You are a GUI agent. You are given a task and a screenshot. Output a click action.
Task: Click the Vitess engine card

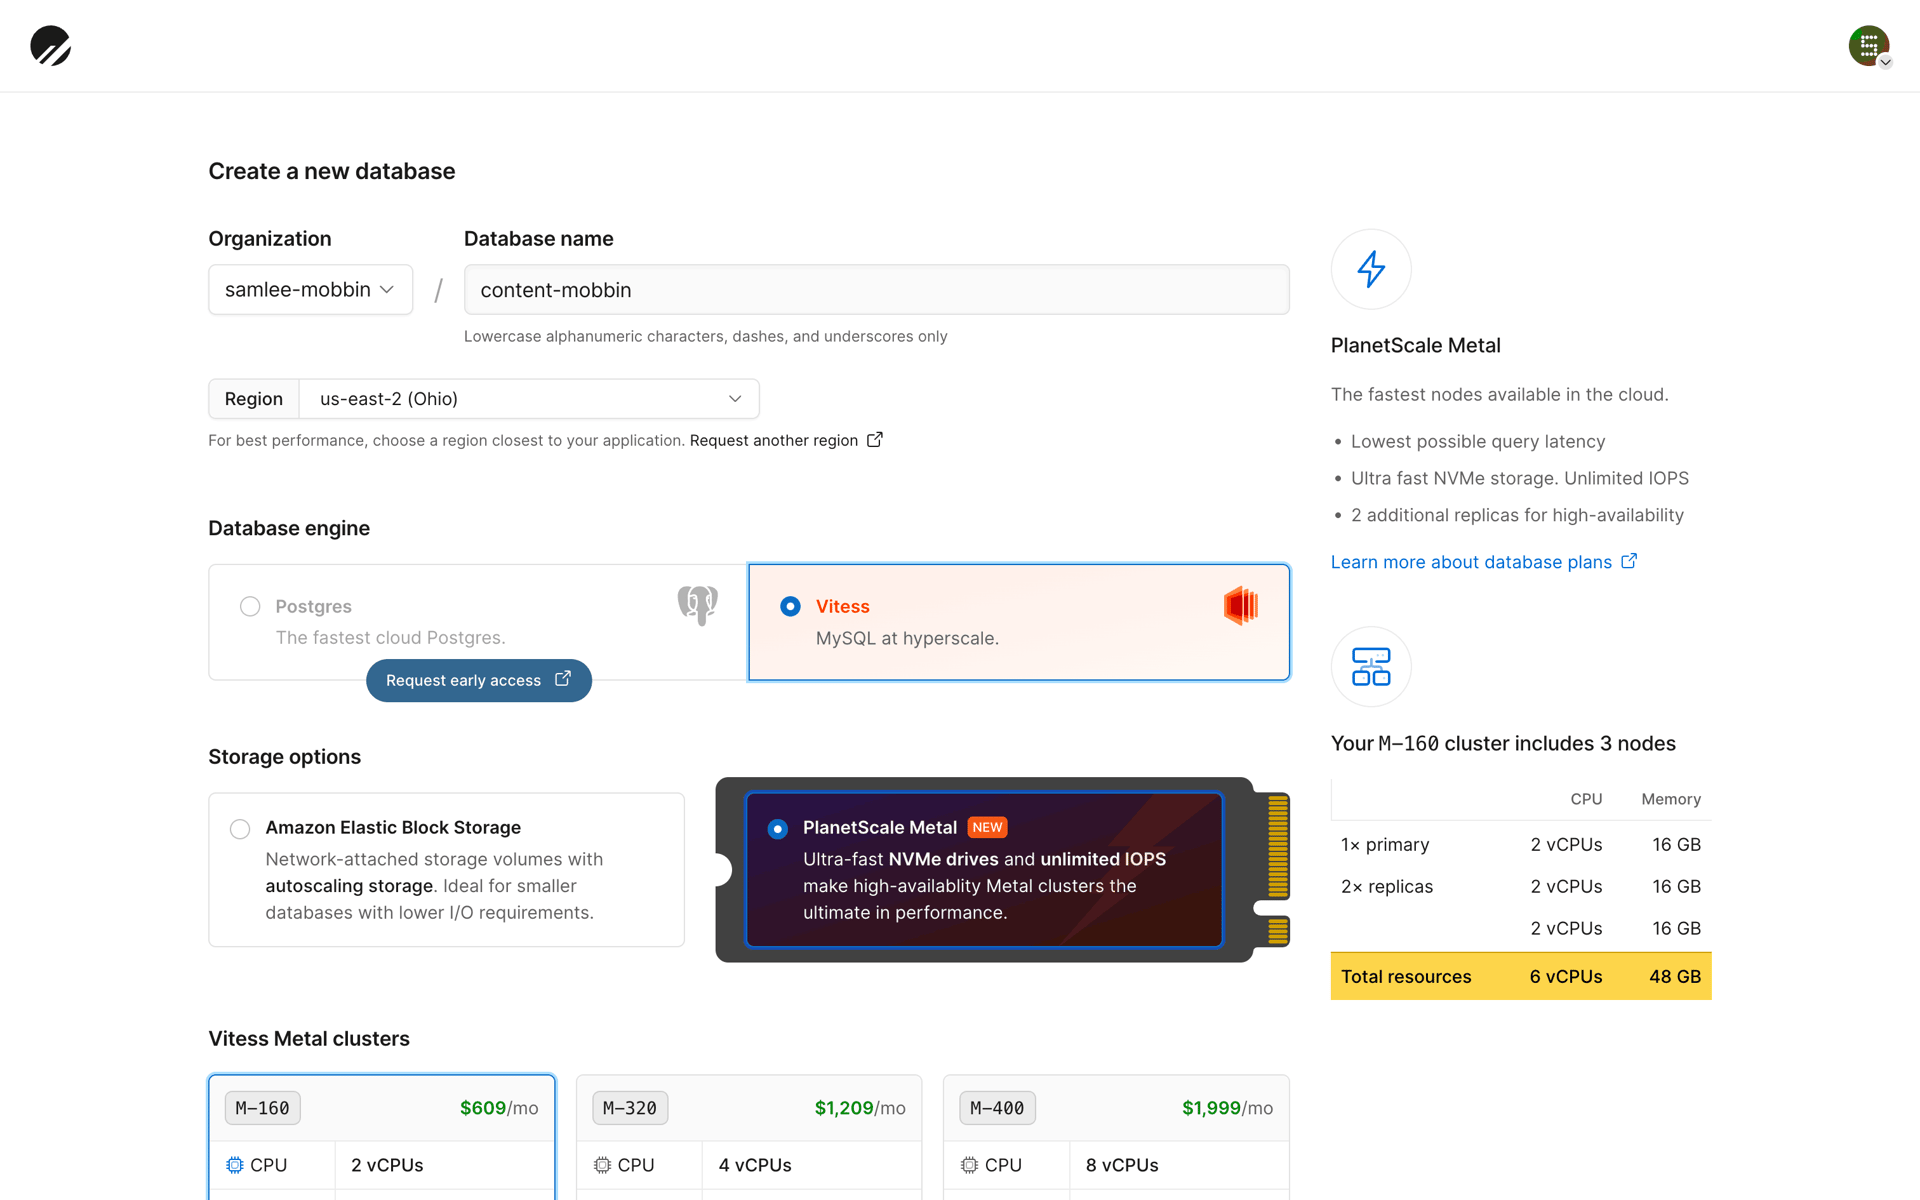1019,622
